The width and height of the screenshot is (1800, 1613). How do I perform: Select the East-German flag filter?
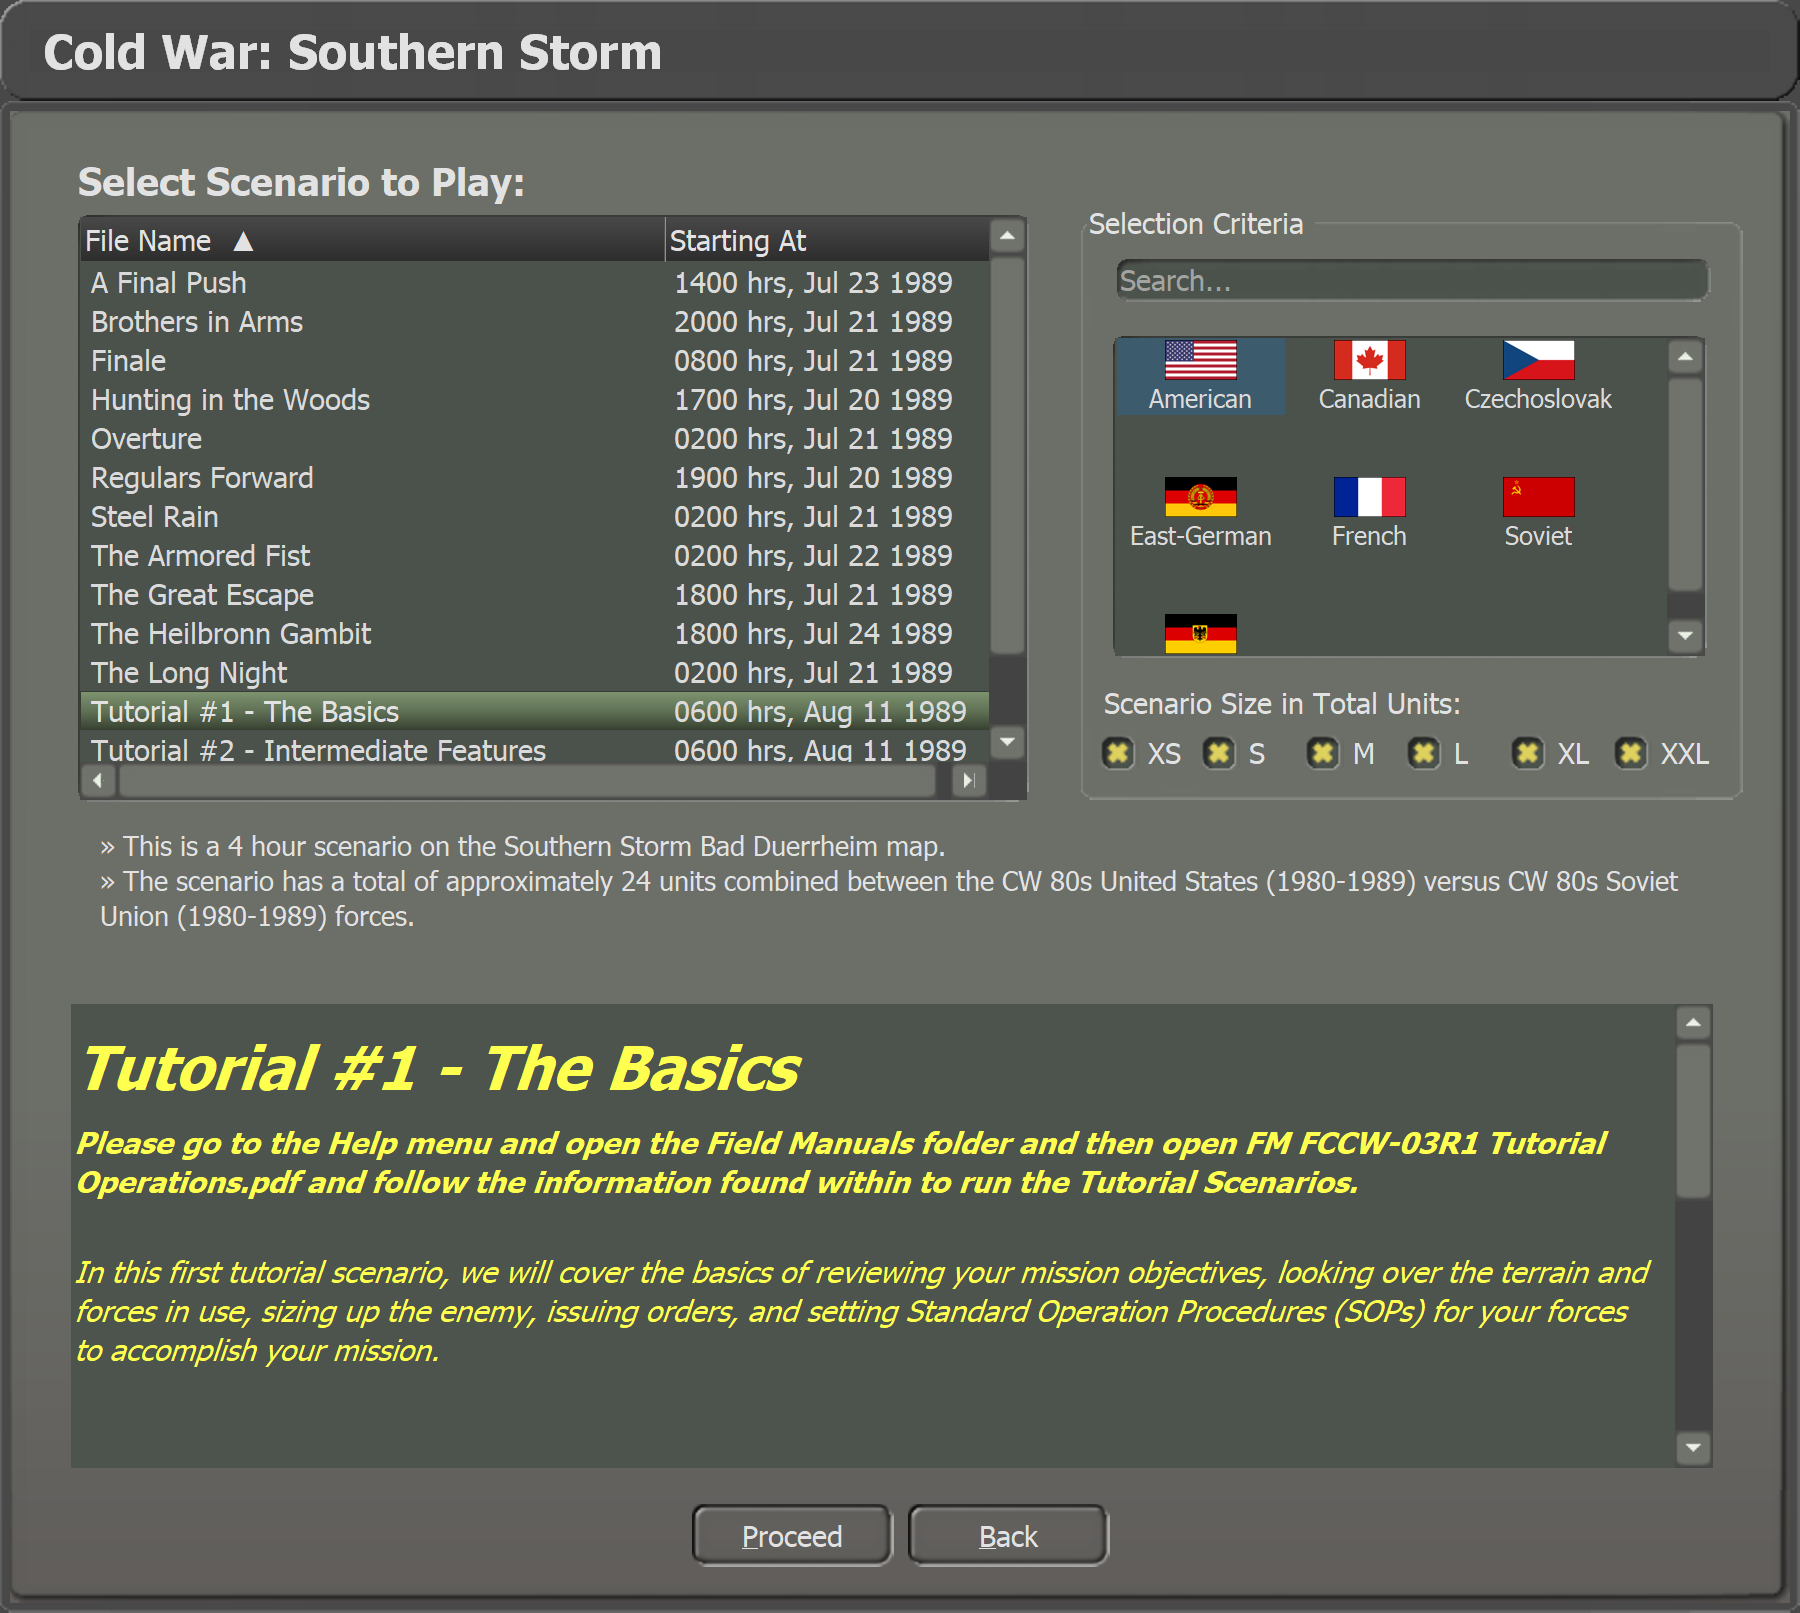(1200, 513)
